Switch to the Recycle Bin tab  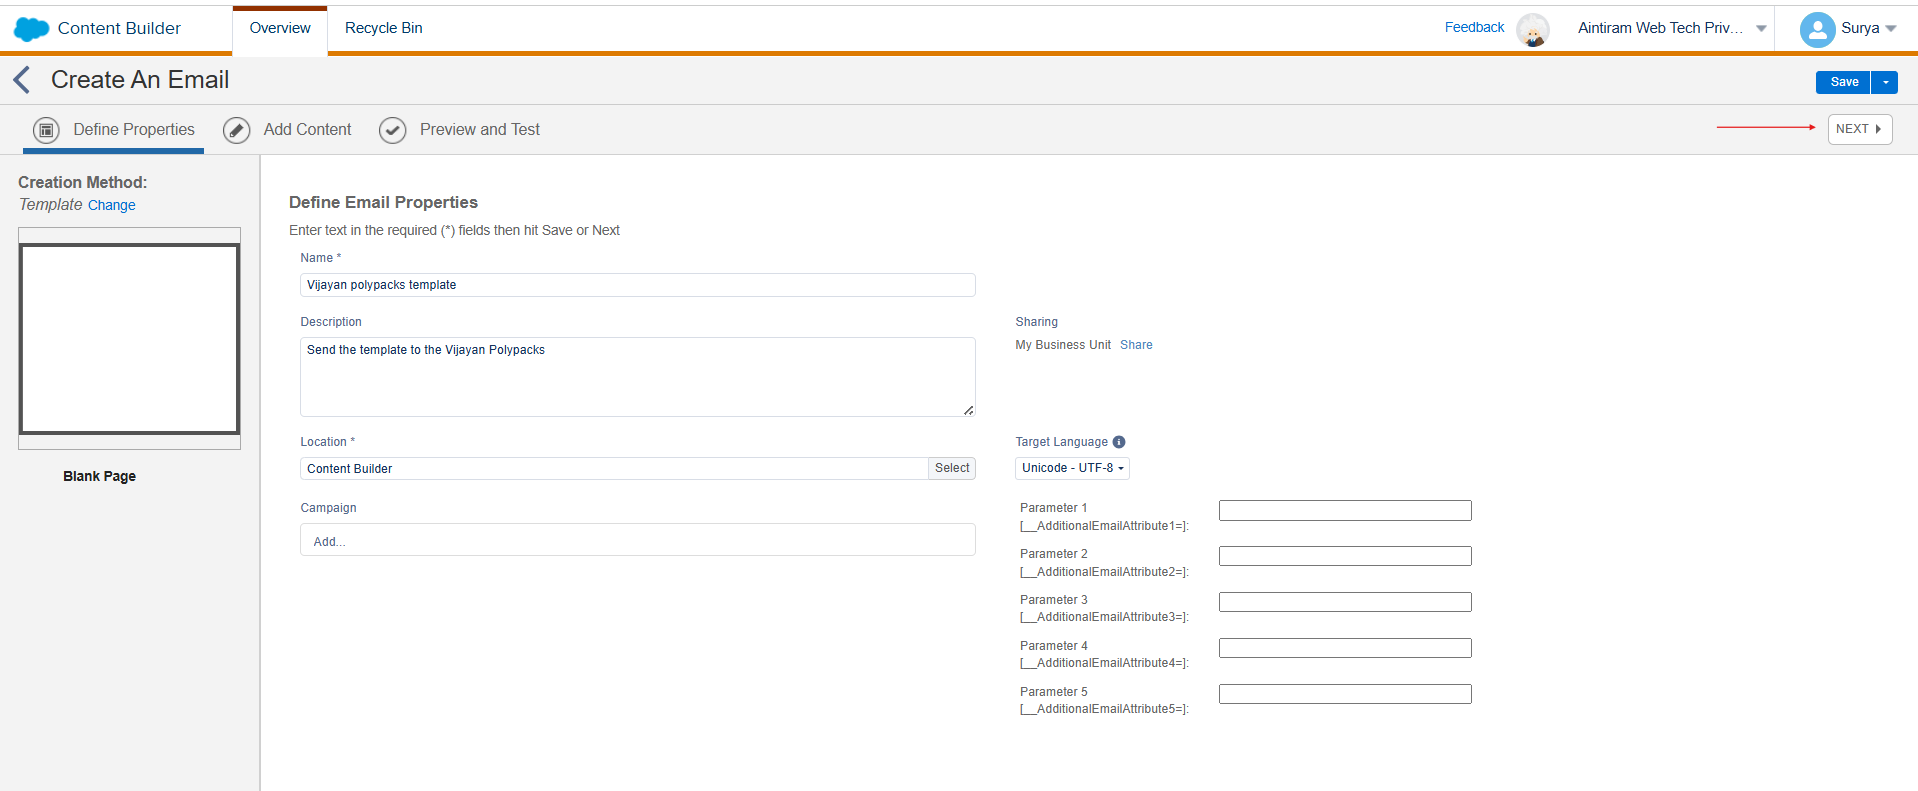coord(383,28)
